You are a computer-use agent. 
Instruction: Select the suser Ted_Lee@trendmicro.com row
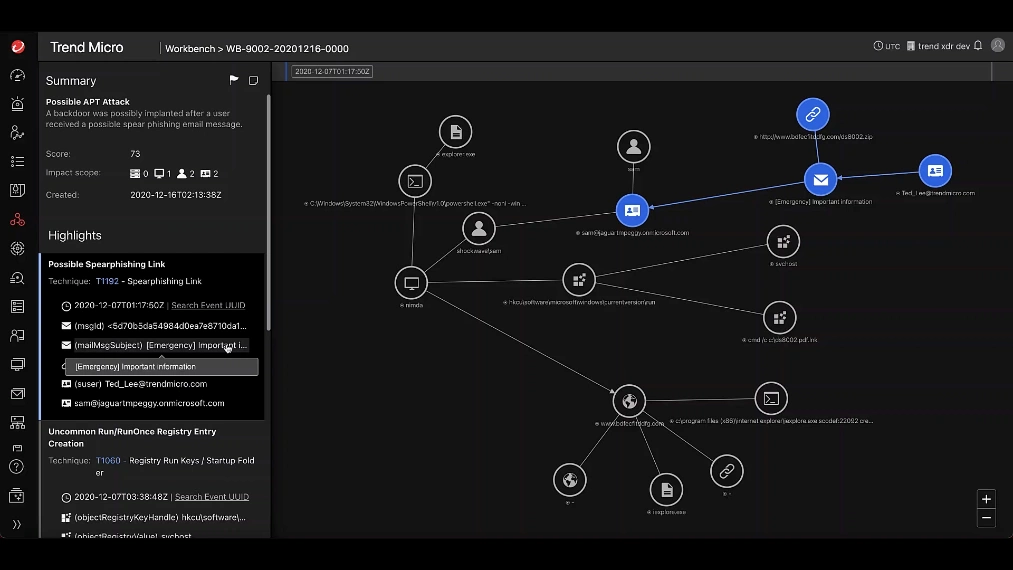(134, 384)
